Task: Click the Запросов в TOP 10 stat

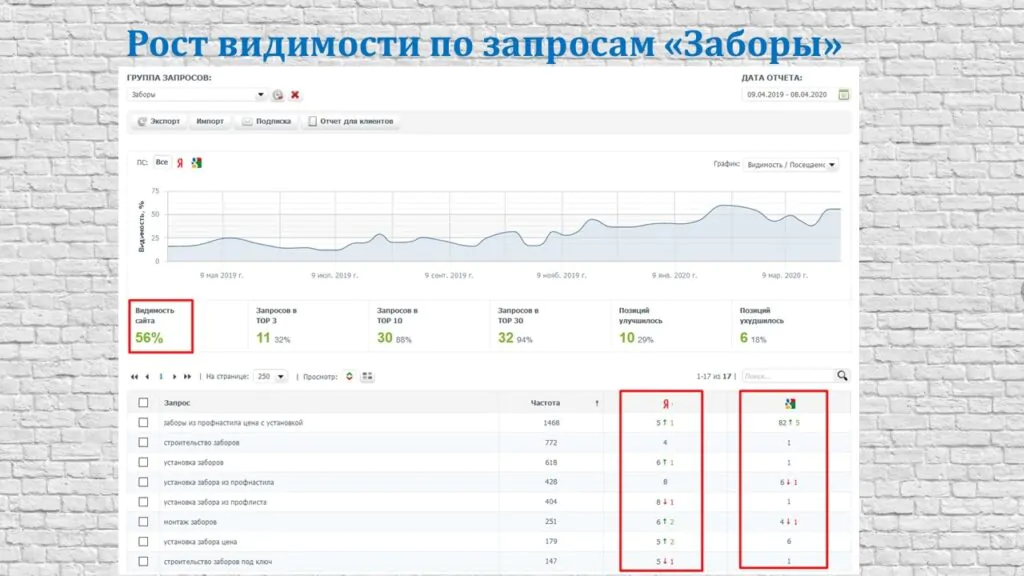Action: 396,325
